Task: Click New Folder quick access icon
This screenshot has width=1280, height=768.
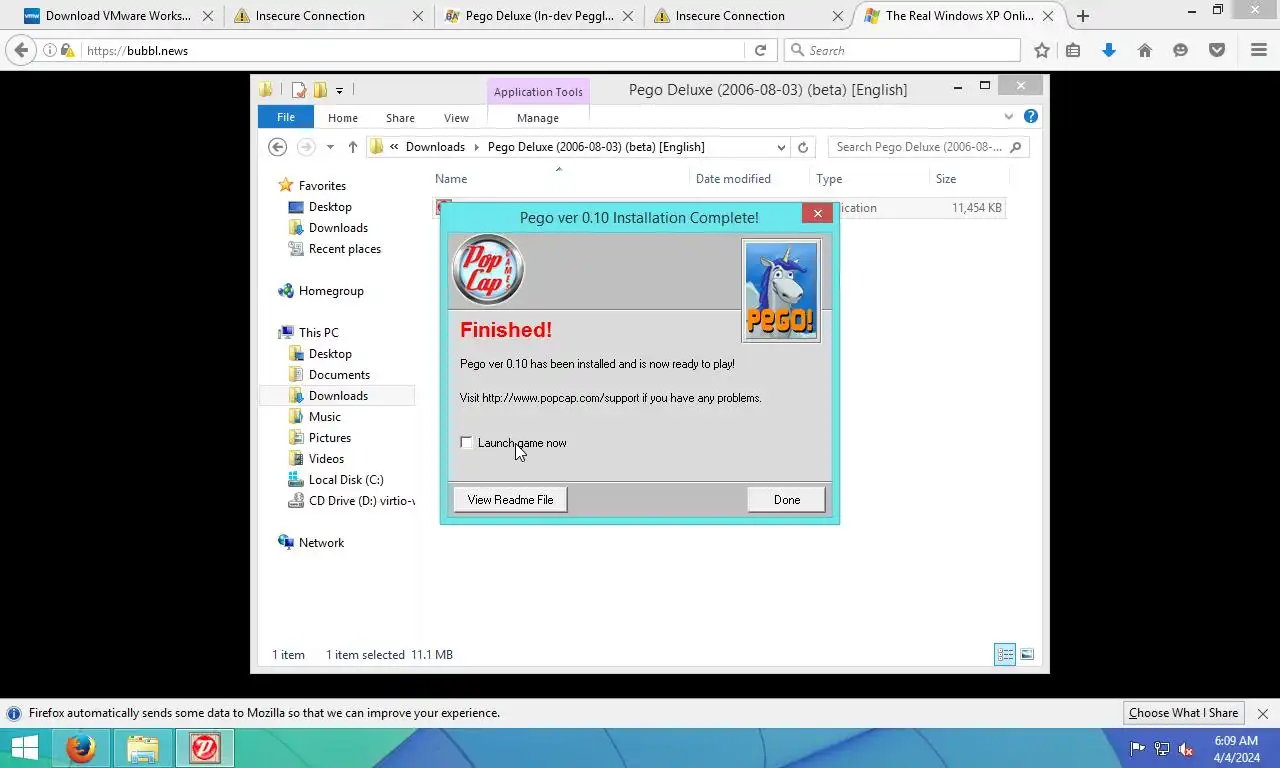Action: [x=320, y=90]
